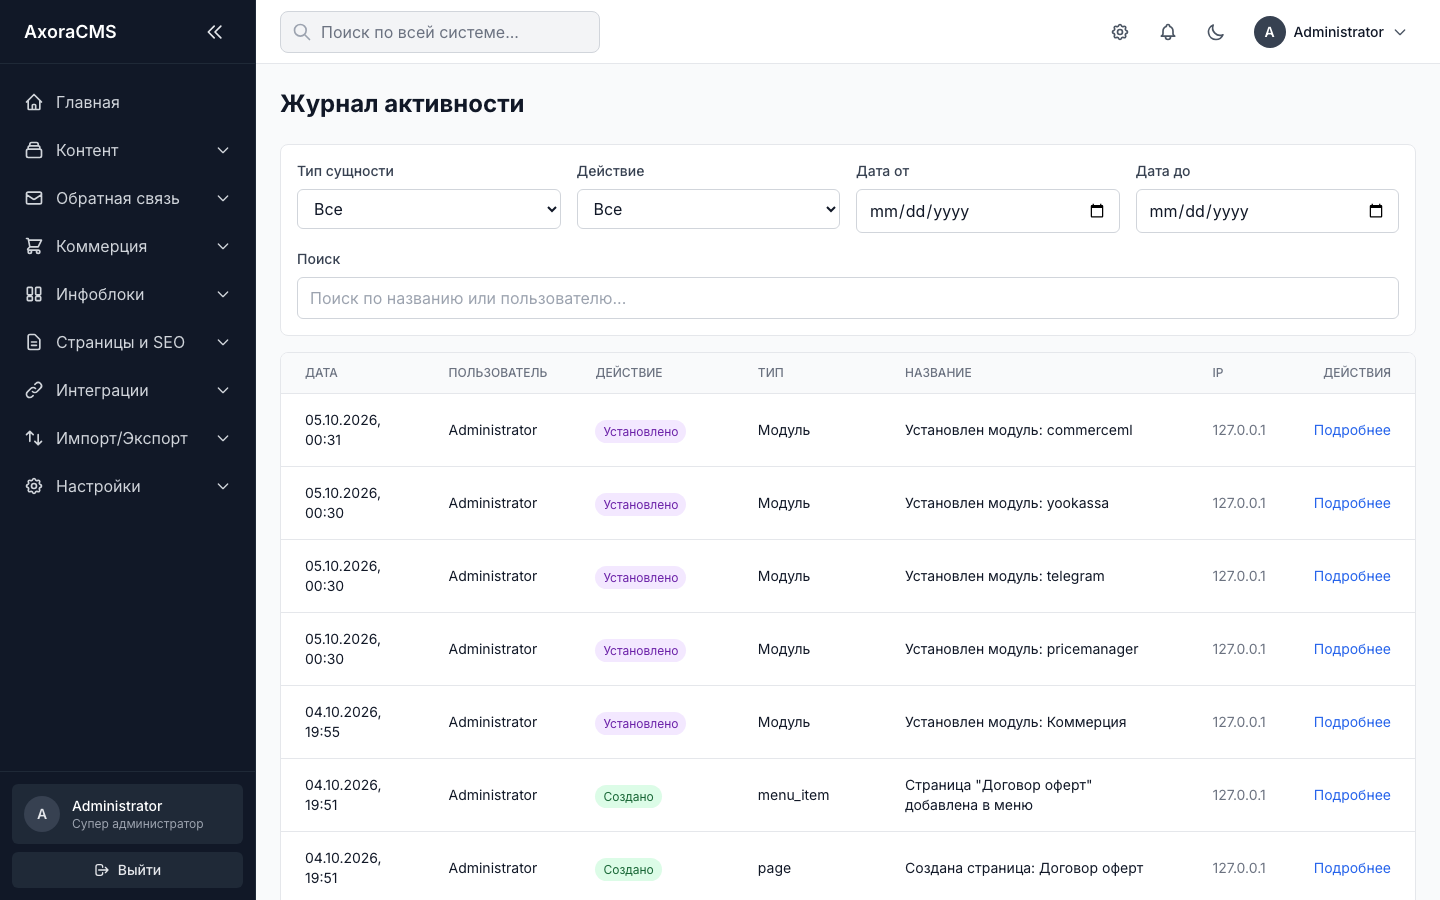
Task: Open Подробнее for yookassa module row
Action: [x=1352, y=503]
